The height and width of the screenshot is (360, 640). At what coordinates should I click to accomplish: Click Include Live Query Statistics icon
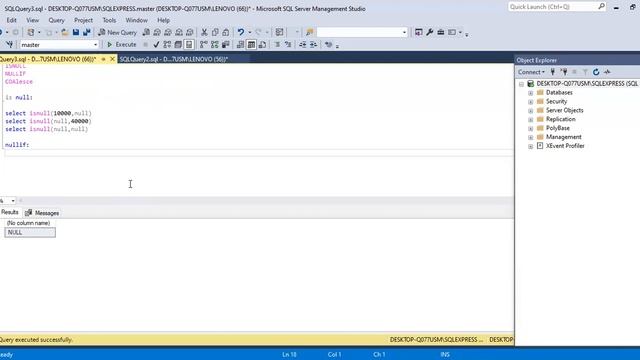tap(215, 44)
